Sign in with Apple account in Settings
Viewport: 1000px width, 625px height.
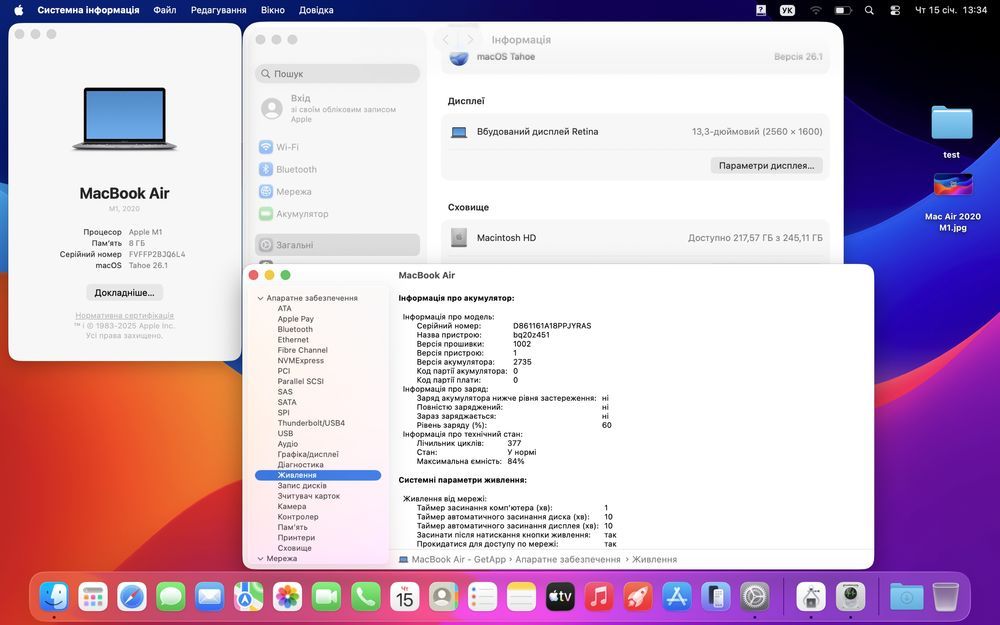pos(337,108)
